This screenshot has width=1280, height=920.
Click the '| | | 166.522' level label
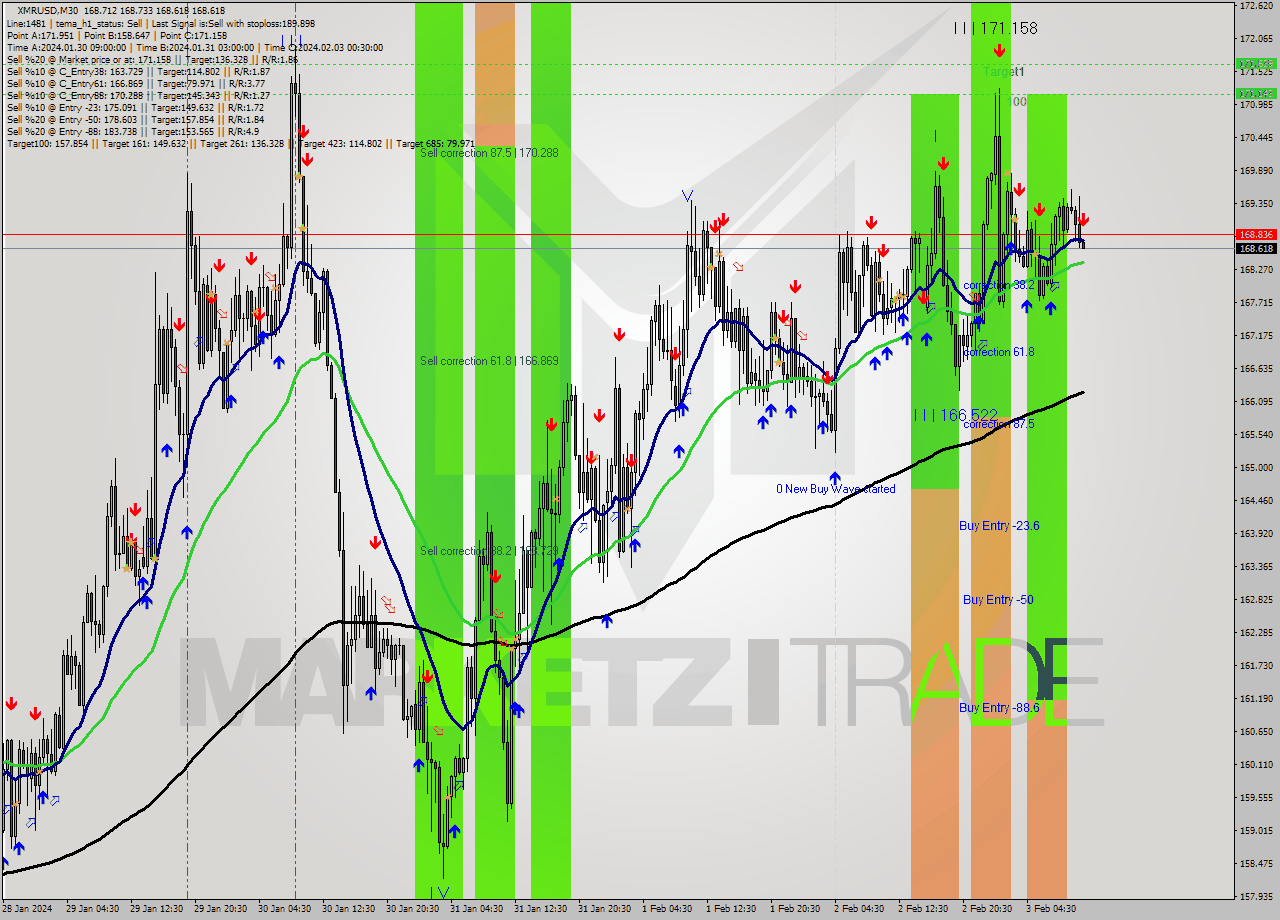tap(955, 414)
